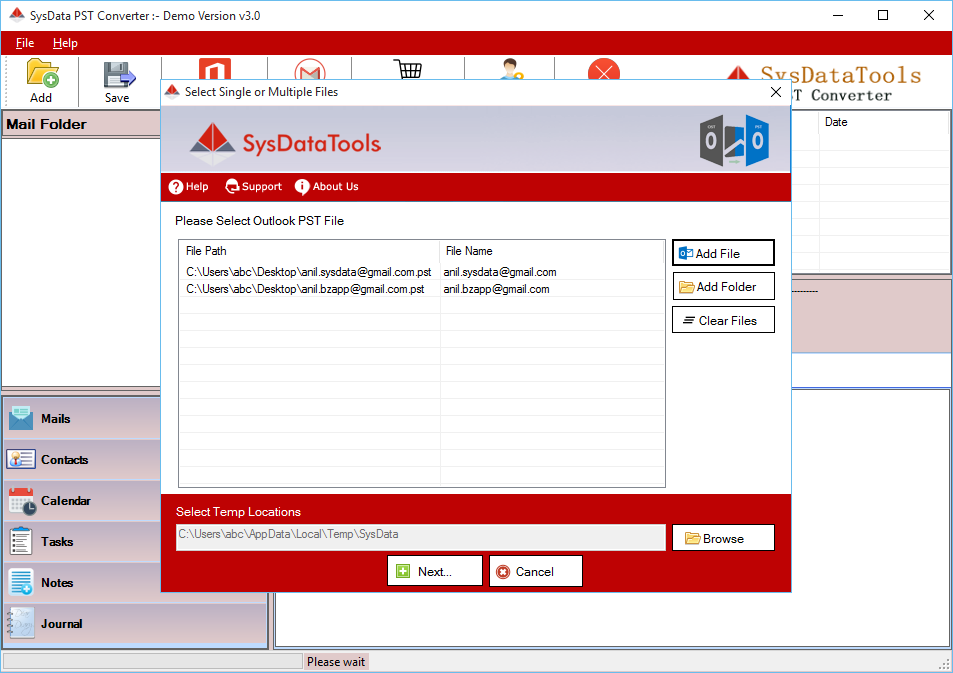Click the SysDataTools logo in dialog banner
953x673 pixels.
(286, 143)
